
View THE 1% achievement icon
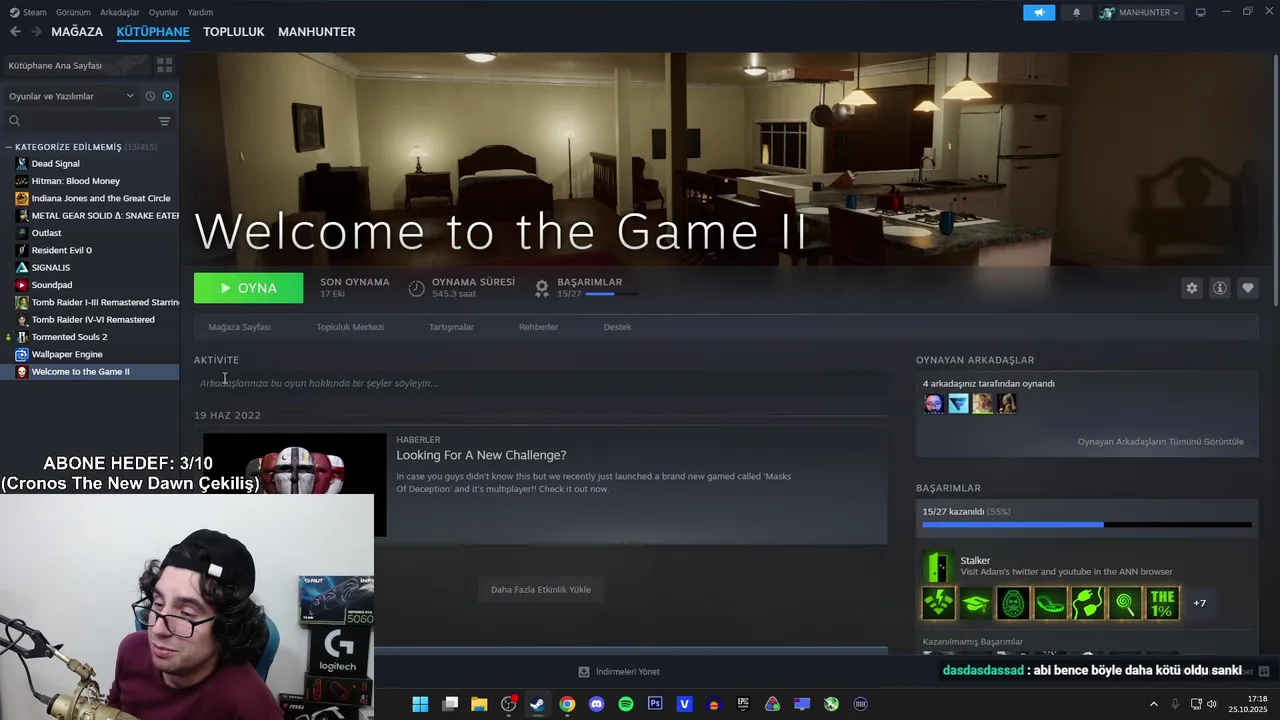pyautogui.click(x=1163, y=603)
